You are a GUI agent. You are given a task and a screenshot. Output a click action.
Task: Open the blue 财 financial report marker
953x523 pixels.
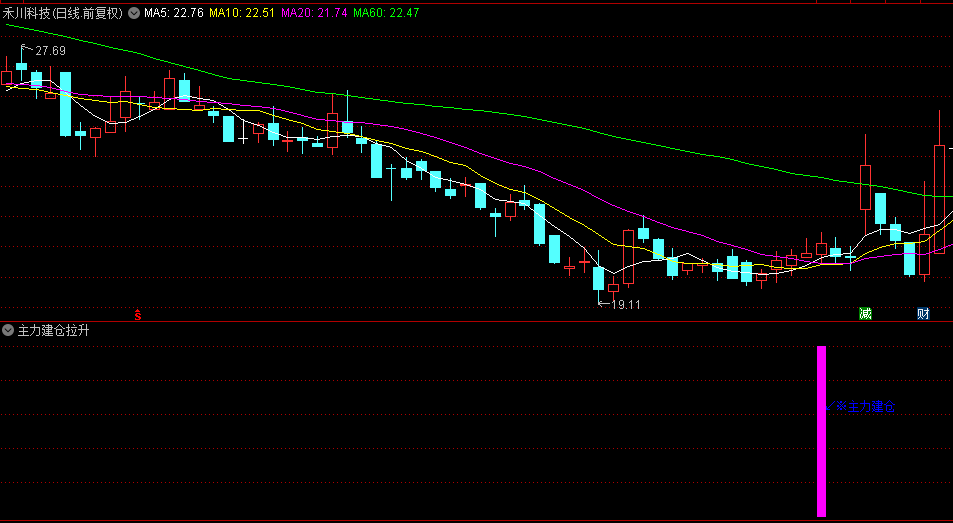tap(923, 314)
